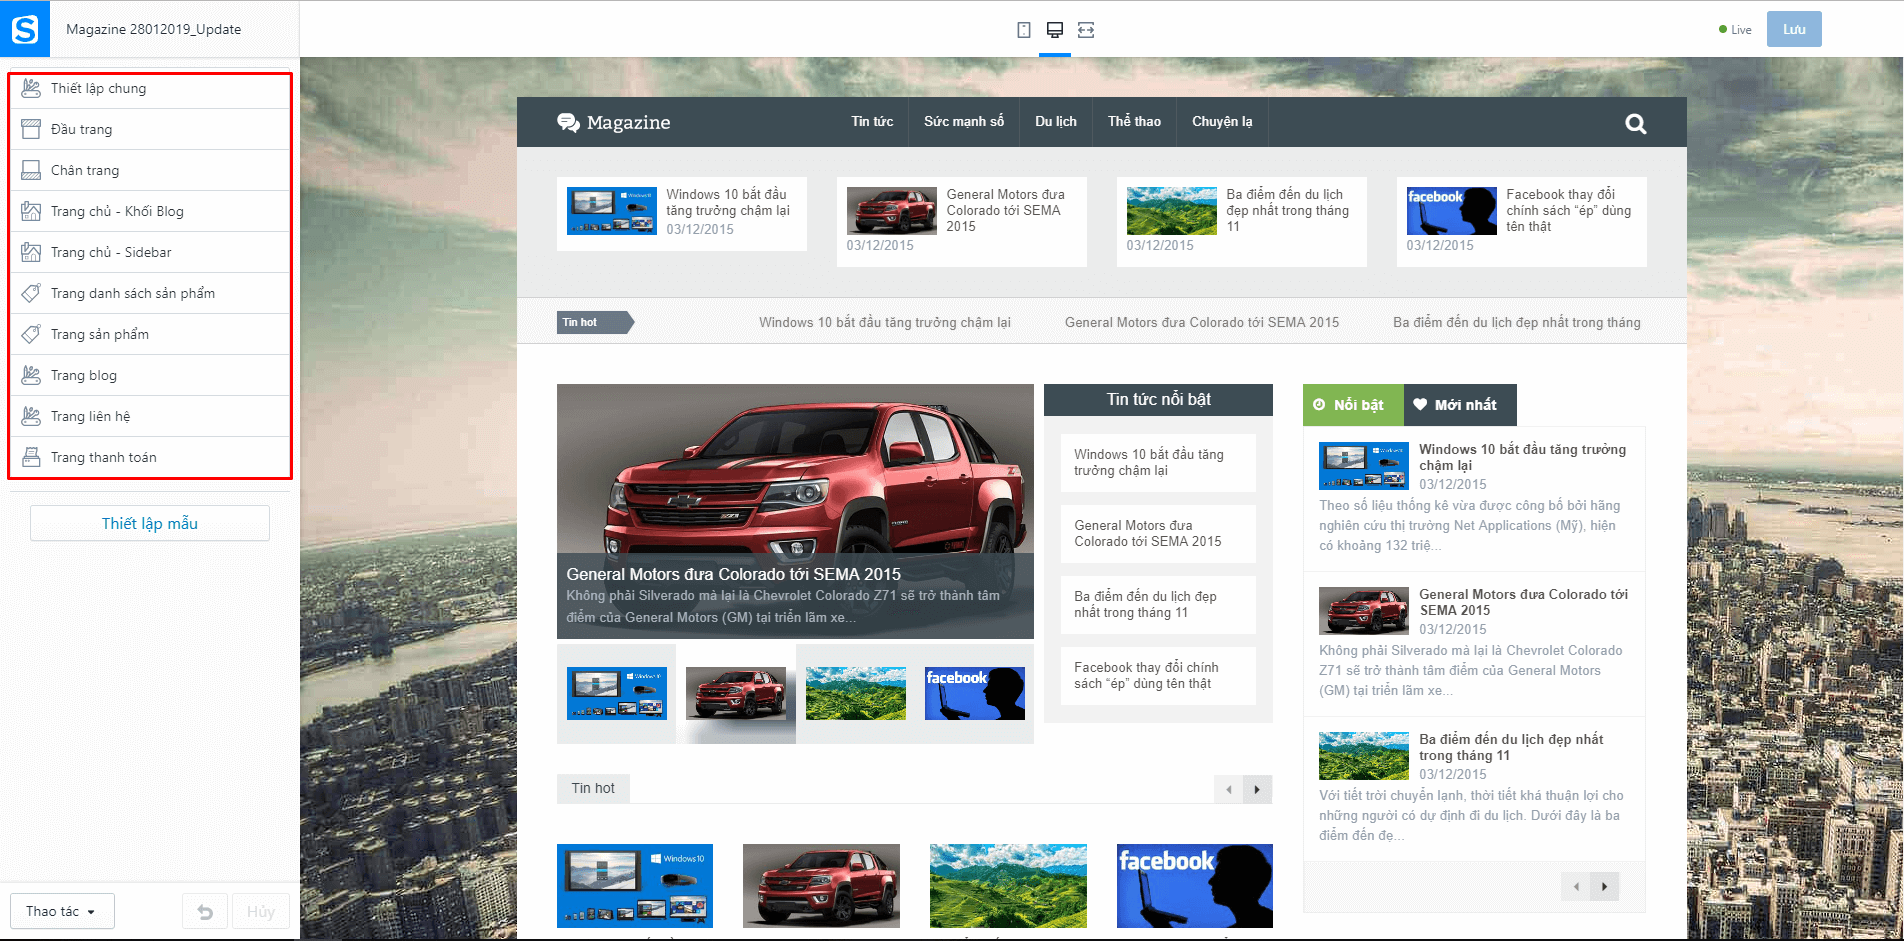Select Thể thao in site navigation
1904x941 pixels.
click(x=1134, y=122)
